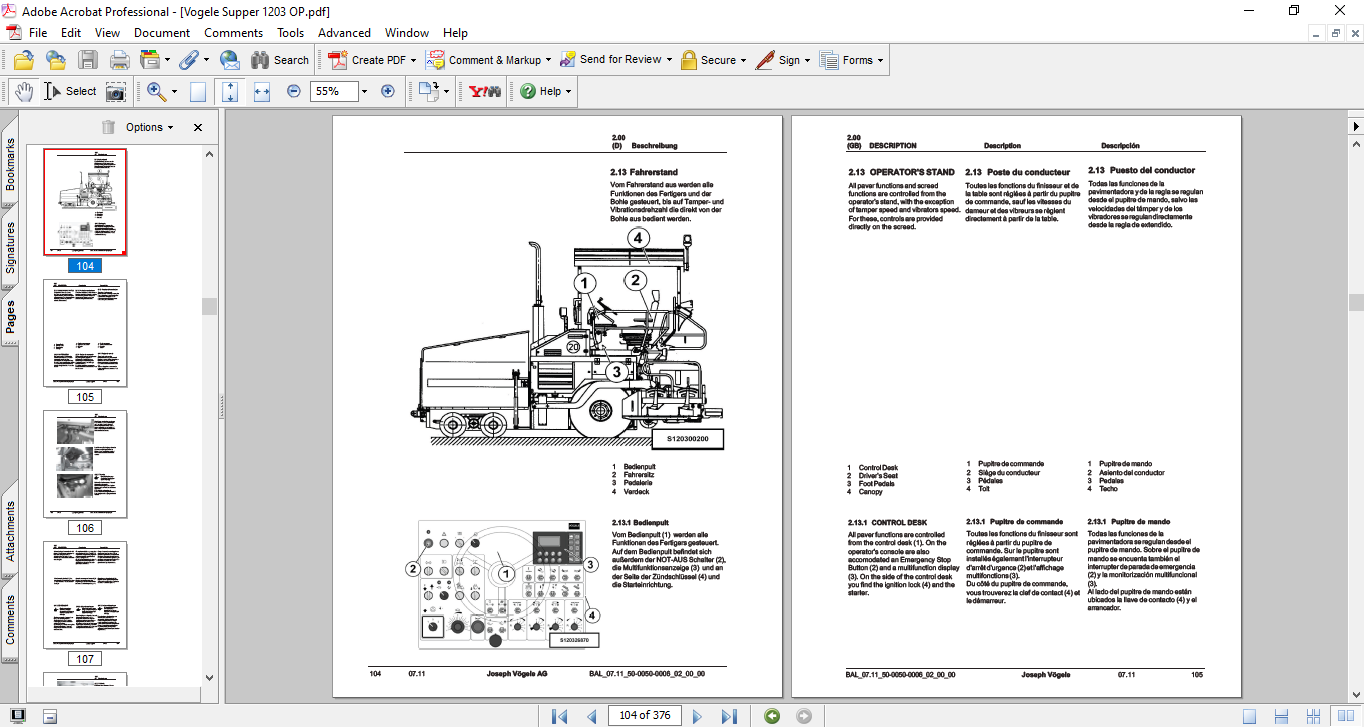The width and height of the screenshot is (1364, 727).
Task: Click the Select text tool button
Action: (70, 91)
